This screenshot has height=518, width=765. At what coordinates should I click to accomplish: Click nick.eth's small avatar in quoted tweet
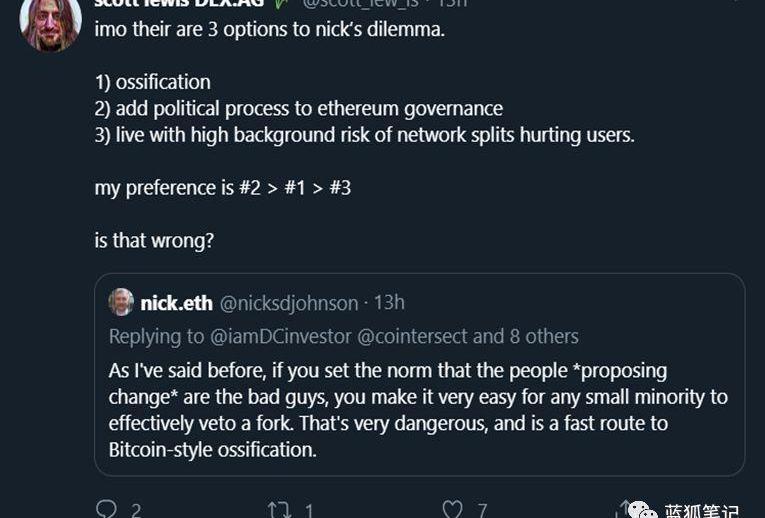tap(121, 302)
